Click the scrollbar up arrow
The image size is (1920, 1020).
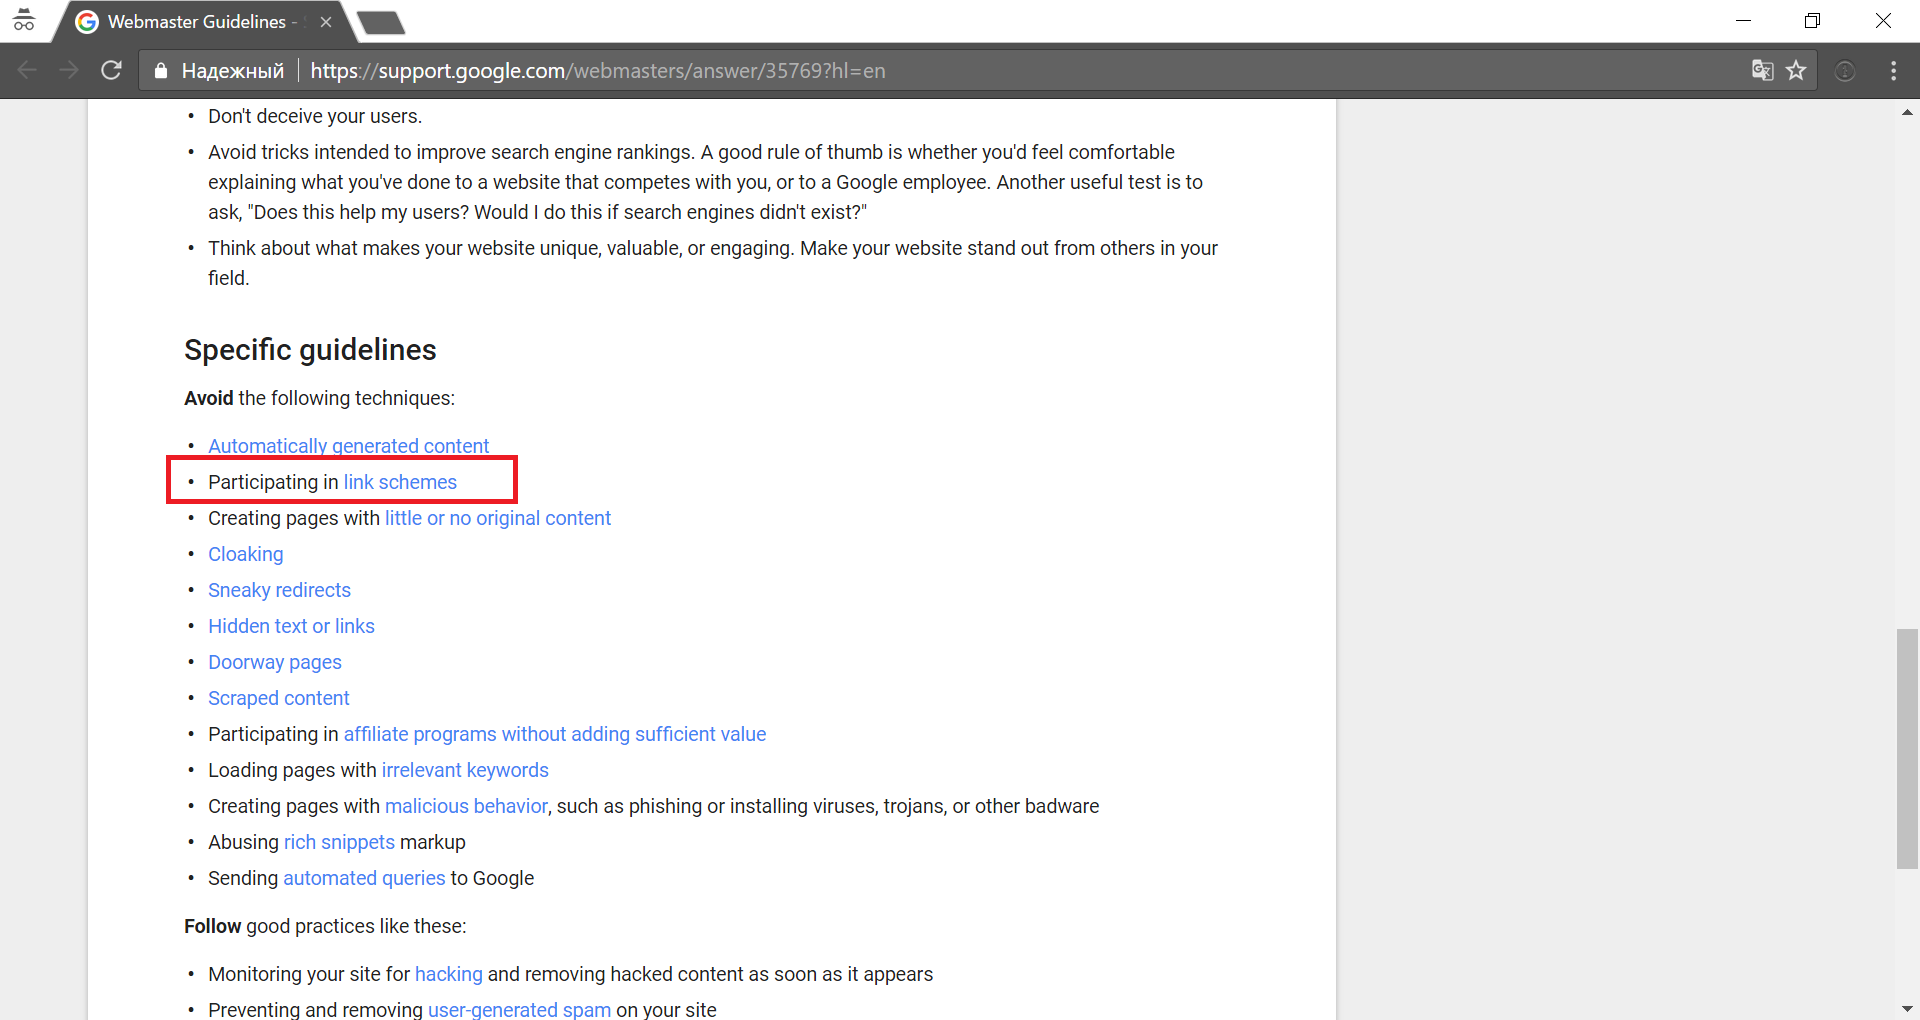pos(1907,112)
